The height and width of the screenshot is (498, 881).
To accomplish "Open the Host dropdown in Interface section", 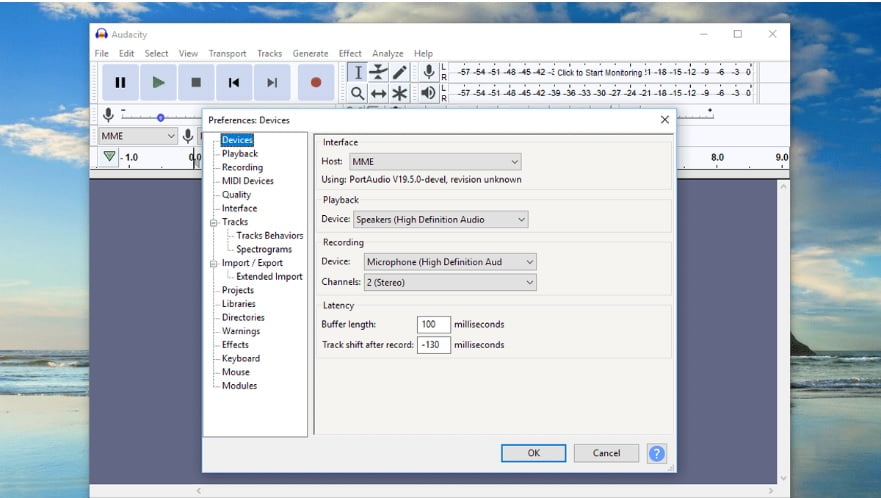I will tap(435, 162).
